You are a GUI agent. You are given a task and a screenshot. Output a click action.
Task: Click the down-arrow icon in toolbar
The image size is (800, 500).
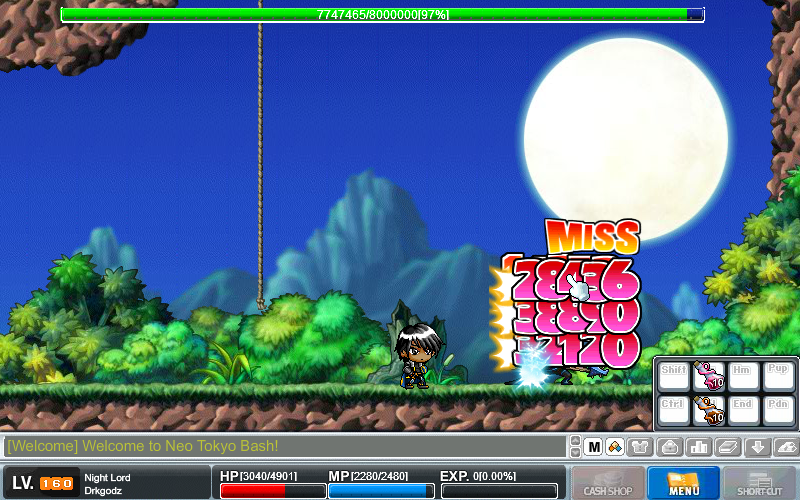coord(757,447)
